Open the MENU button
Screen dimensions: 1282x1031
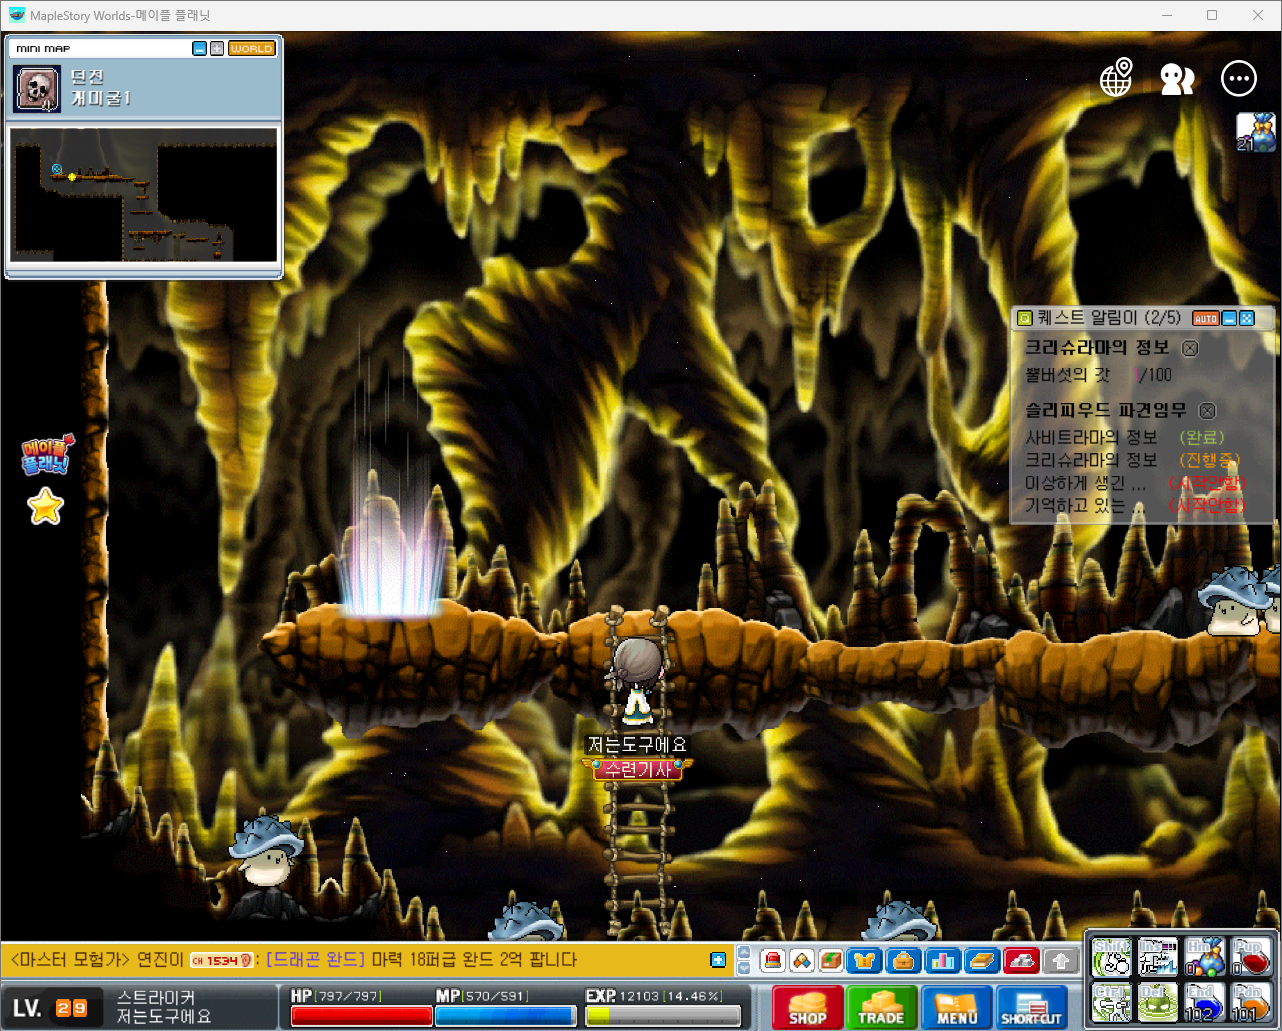(957, 1007)
